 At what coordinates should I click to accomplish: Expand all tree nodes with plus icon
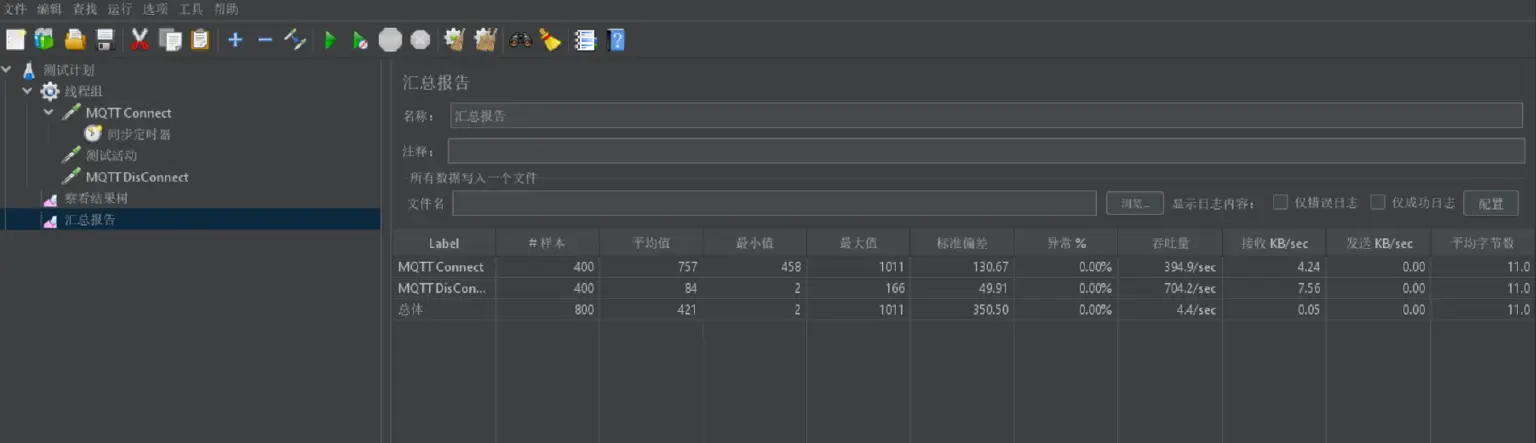[x=235, y=40]
